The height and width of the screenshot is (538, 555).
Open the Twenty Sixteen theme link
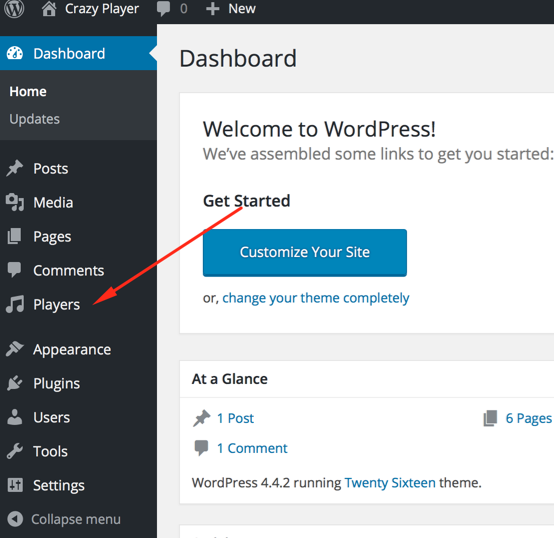click(390, 483)
